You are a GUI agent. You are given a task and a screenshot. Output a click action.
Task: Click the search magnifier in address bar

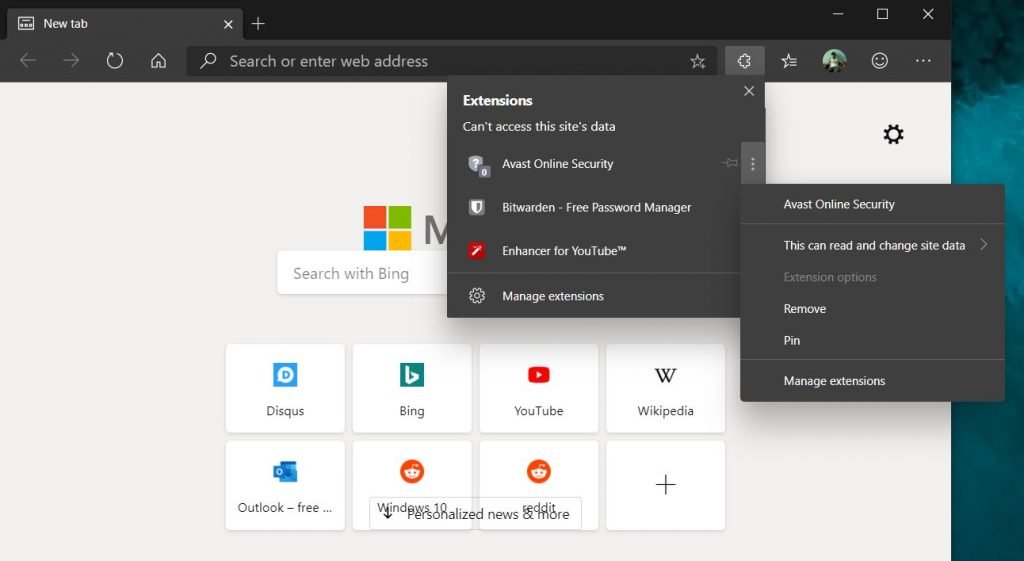(x=208, y=61)
